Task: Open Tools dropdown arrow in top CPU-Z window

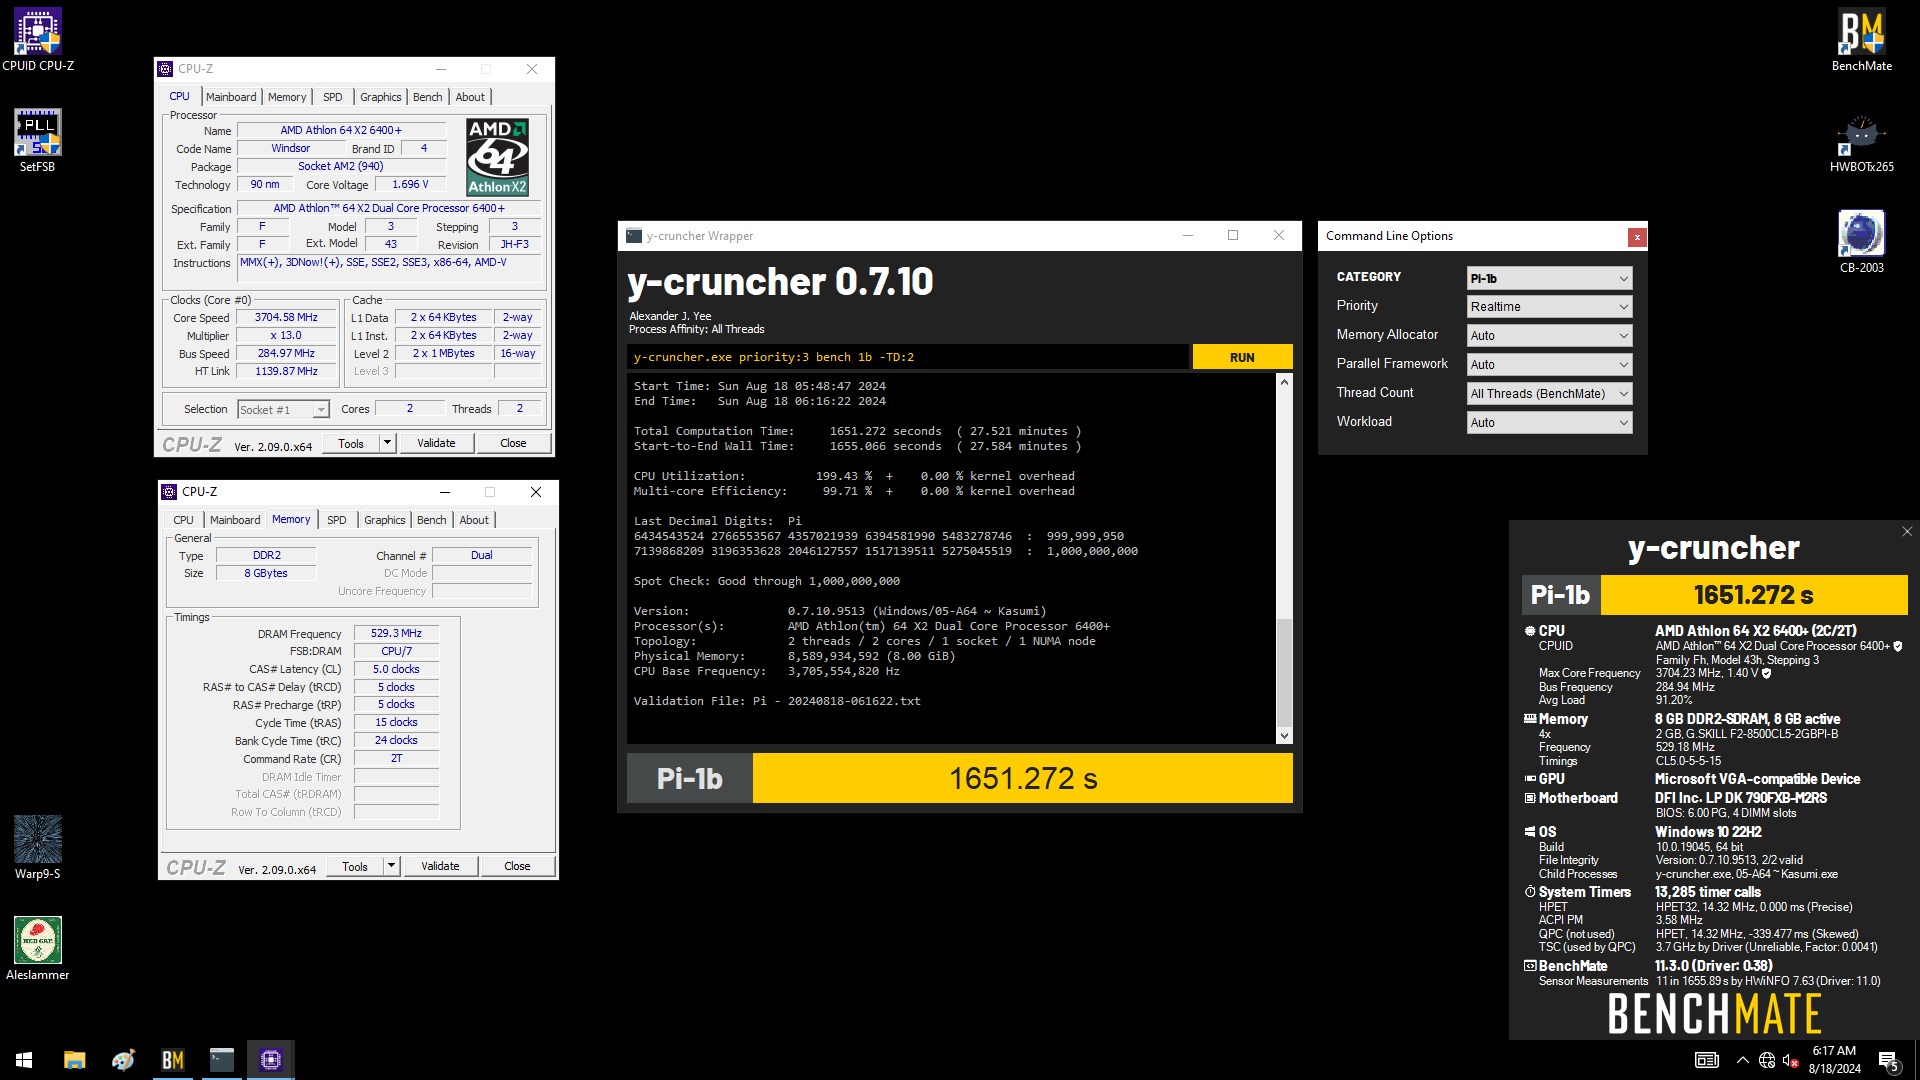Action: 388,443
